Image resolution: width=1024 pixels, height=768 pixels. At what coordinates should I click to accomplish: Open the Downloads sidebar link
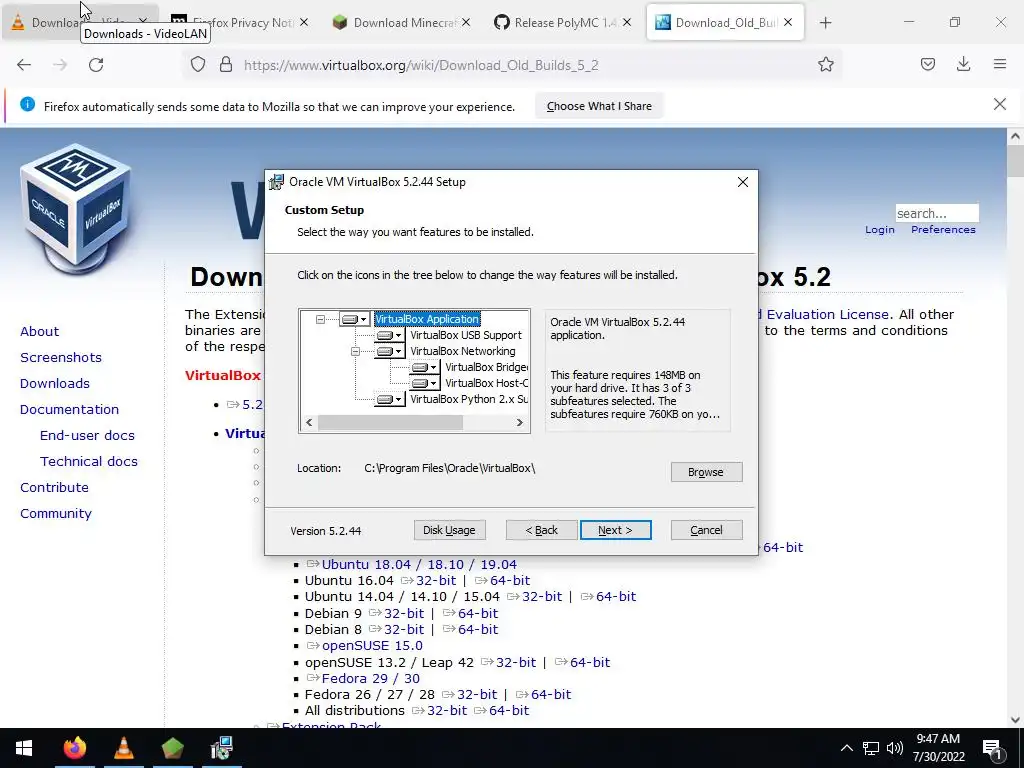(55, 384)
